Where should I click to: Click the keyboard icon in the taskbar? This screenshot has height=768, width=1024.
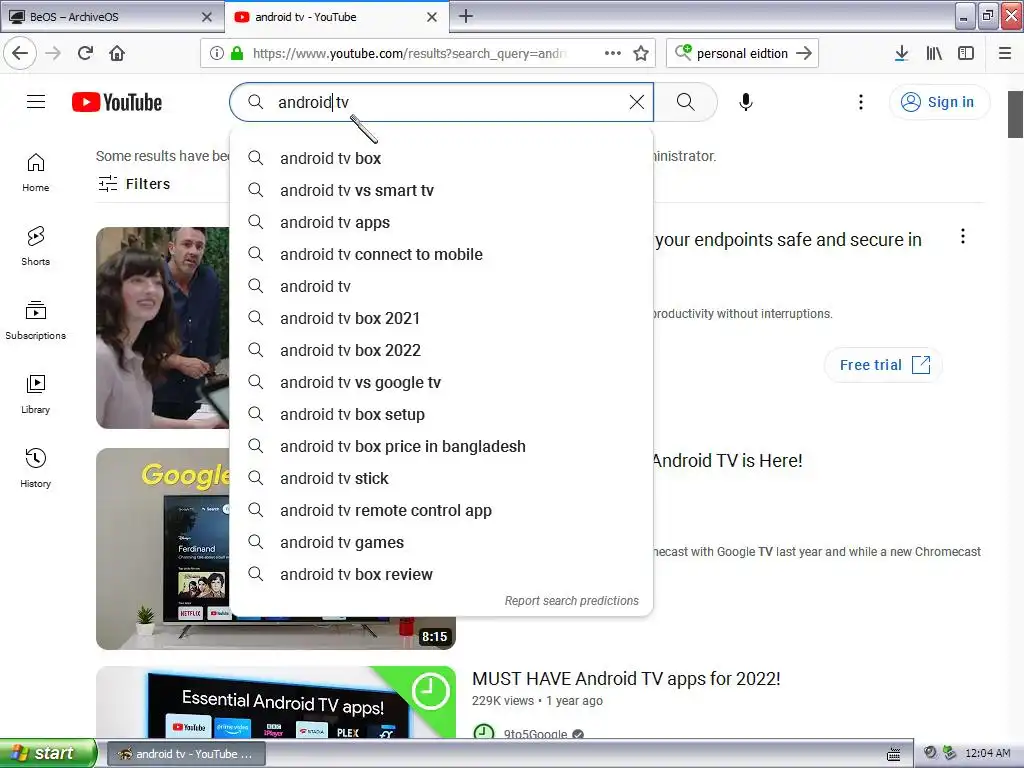tap(893, 754)
